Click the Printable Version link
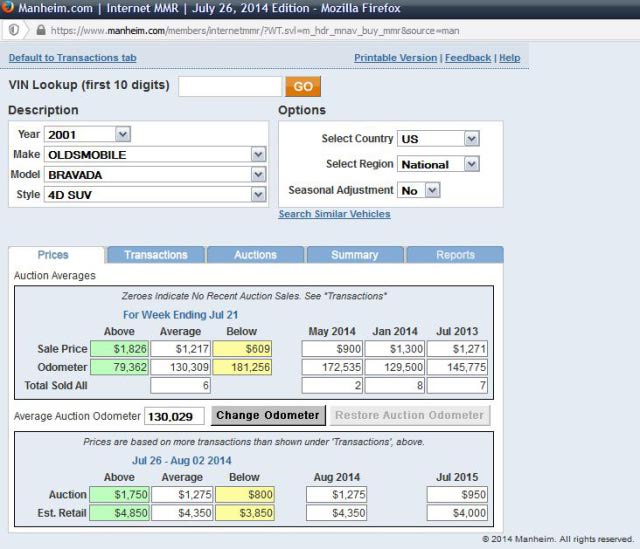This screenshot has height=549, width=640. (395, 58)
